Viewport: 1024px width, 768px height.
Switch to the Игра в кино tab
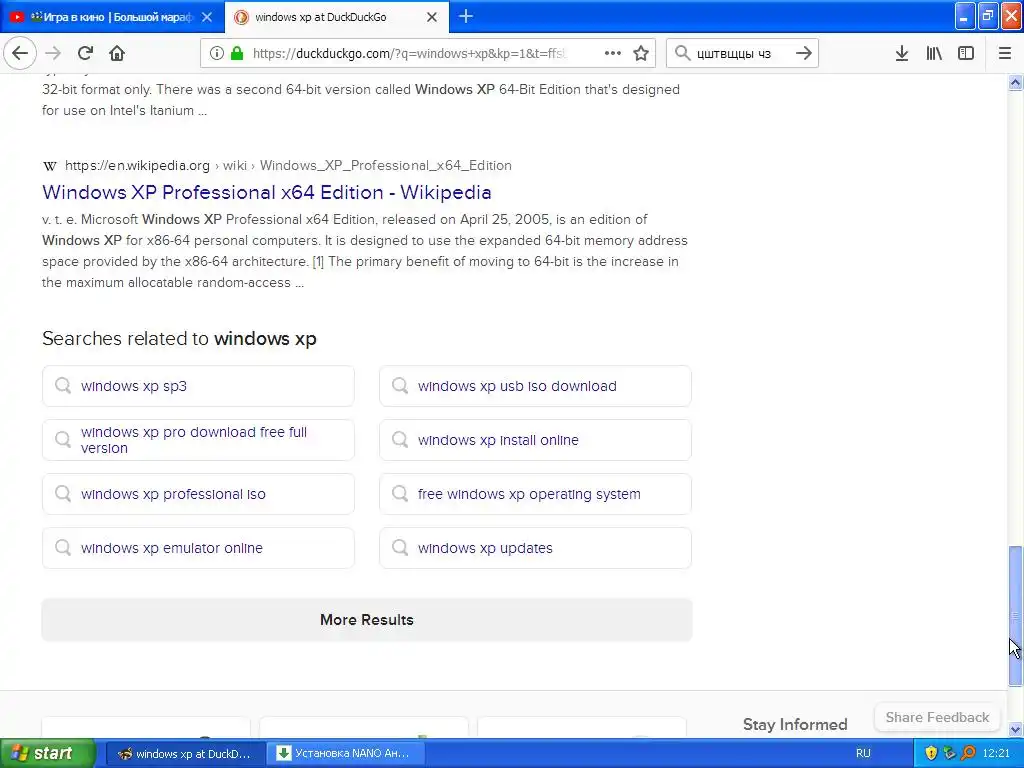pyautogui.click(x=112, y=17)
